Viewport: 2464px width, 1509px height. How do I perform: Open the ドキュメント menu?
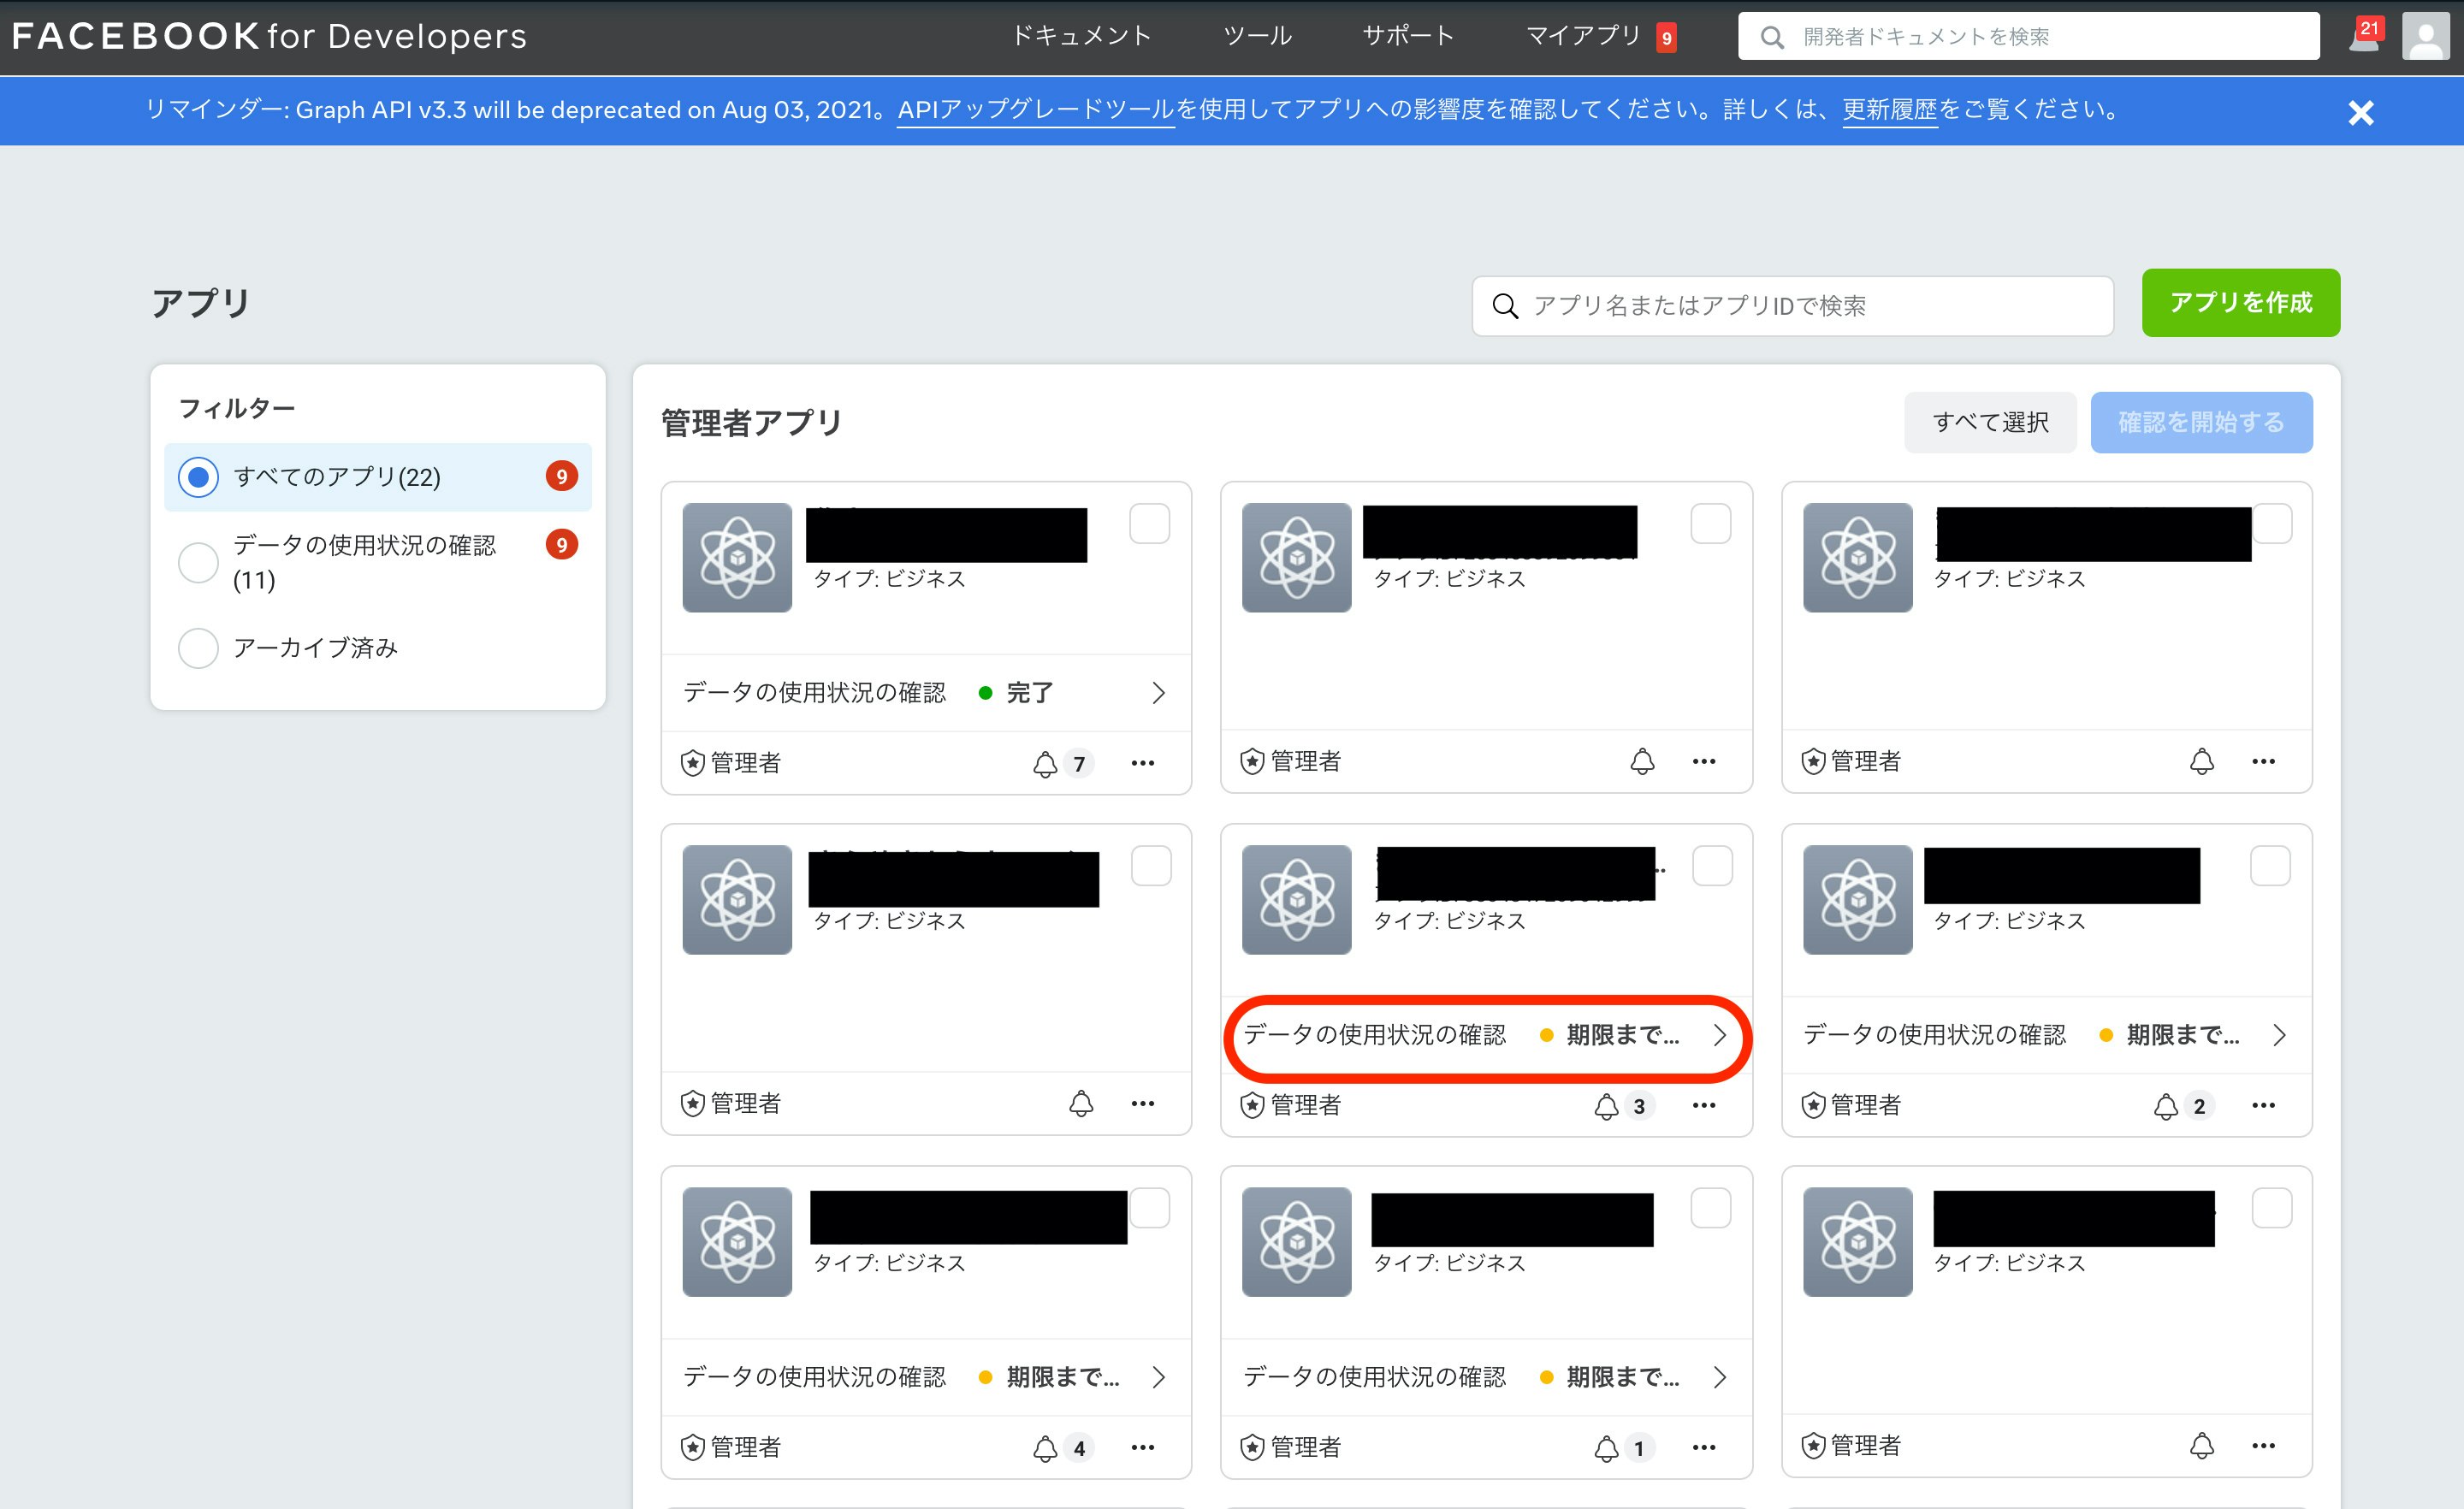(x=1081, y=36)
